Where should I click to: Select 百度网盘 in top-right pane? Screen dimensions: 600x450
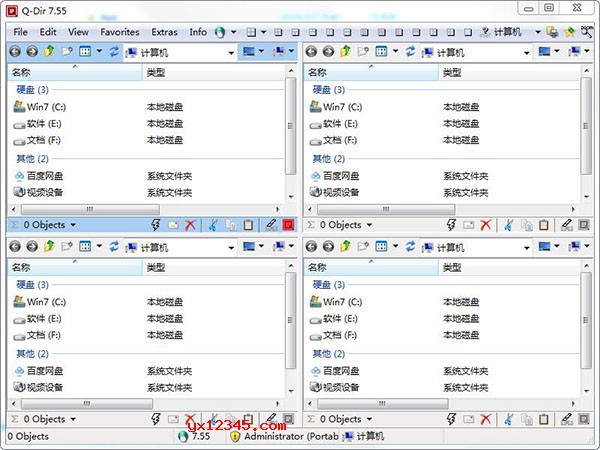(334, 176)
